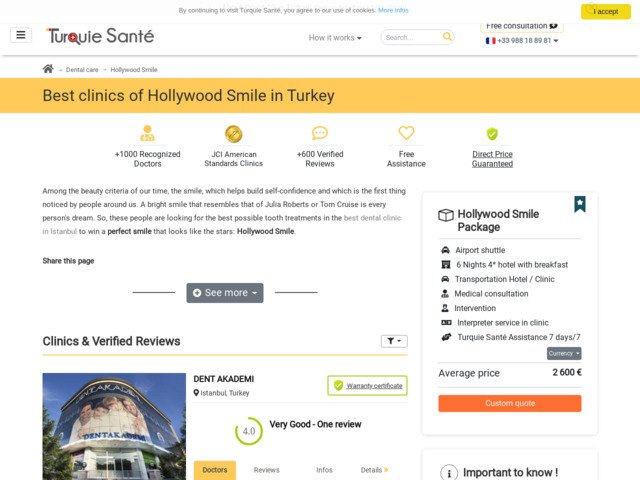Open the hamburger menu button
This screenshot has width=640, height=480.
pos(21,35)
